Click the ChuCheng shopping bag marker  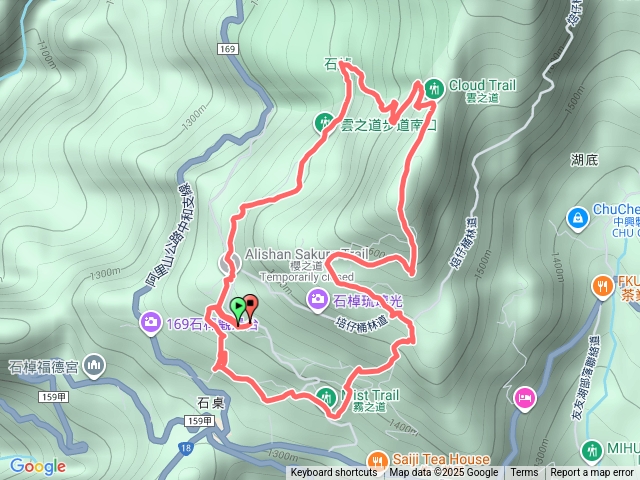(x=578, y=219)
